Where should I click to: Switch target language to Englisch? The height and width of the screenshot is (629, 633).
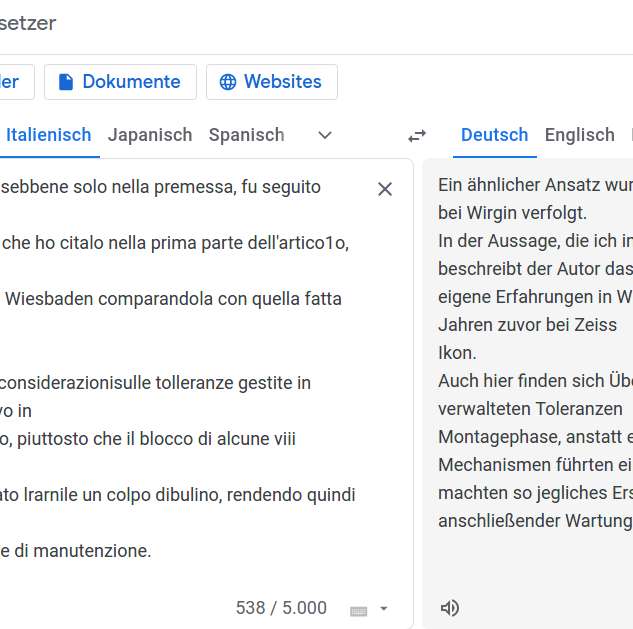coord(579,135)
